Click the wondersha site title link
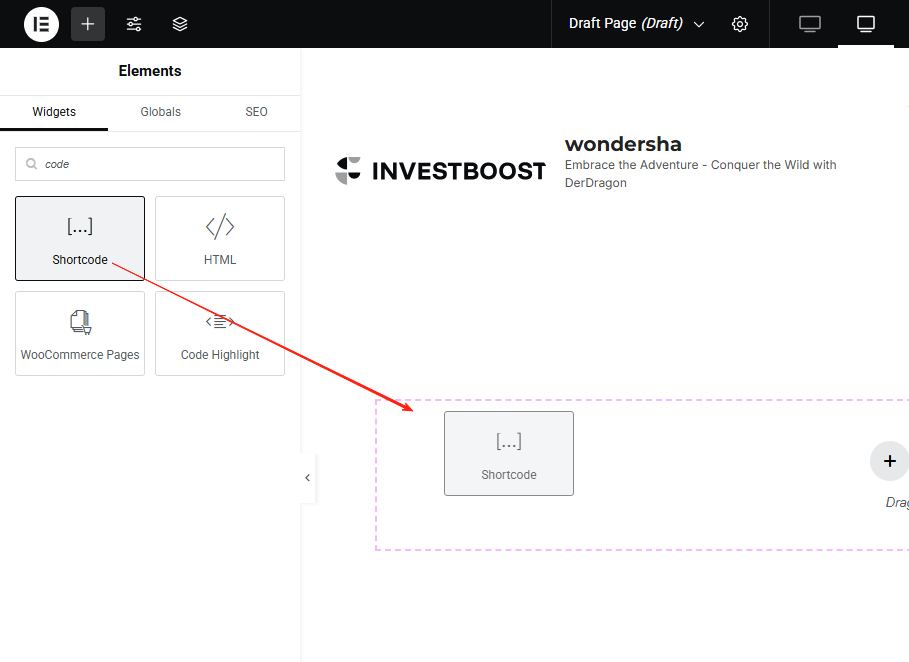This screenshot has width=909, height=662. pyautogui.click(x=623, y=144)
